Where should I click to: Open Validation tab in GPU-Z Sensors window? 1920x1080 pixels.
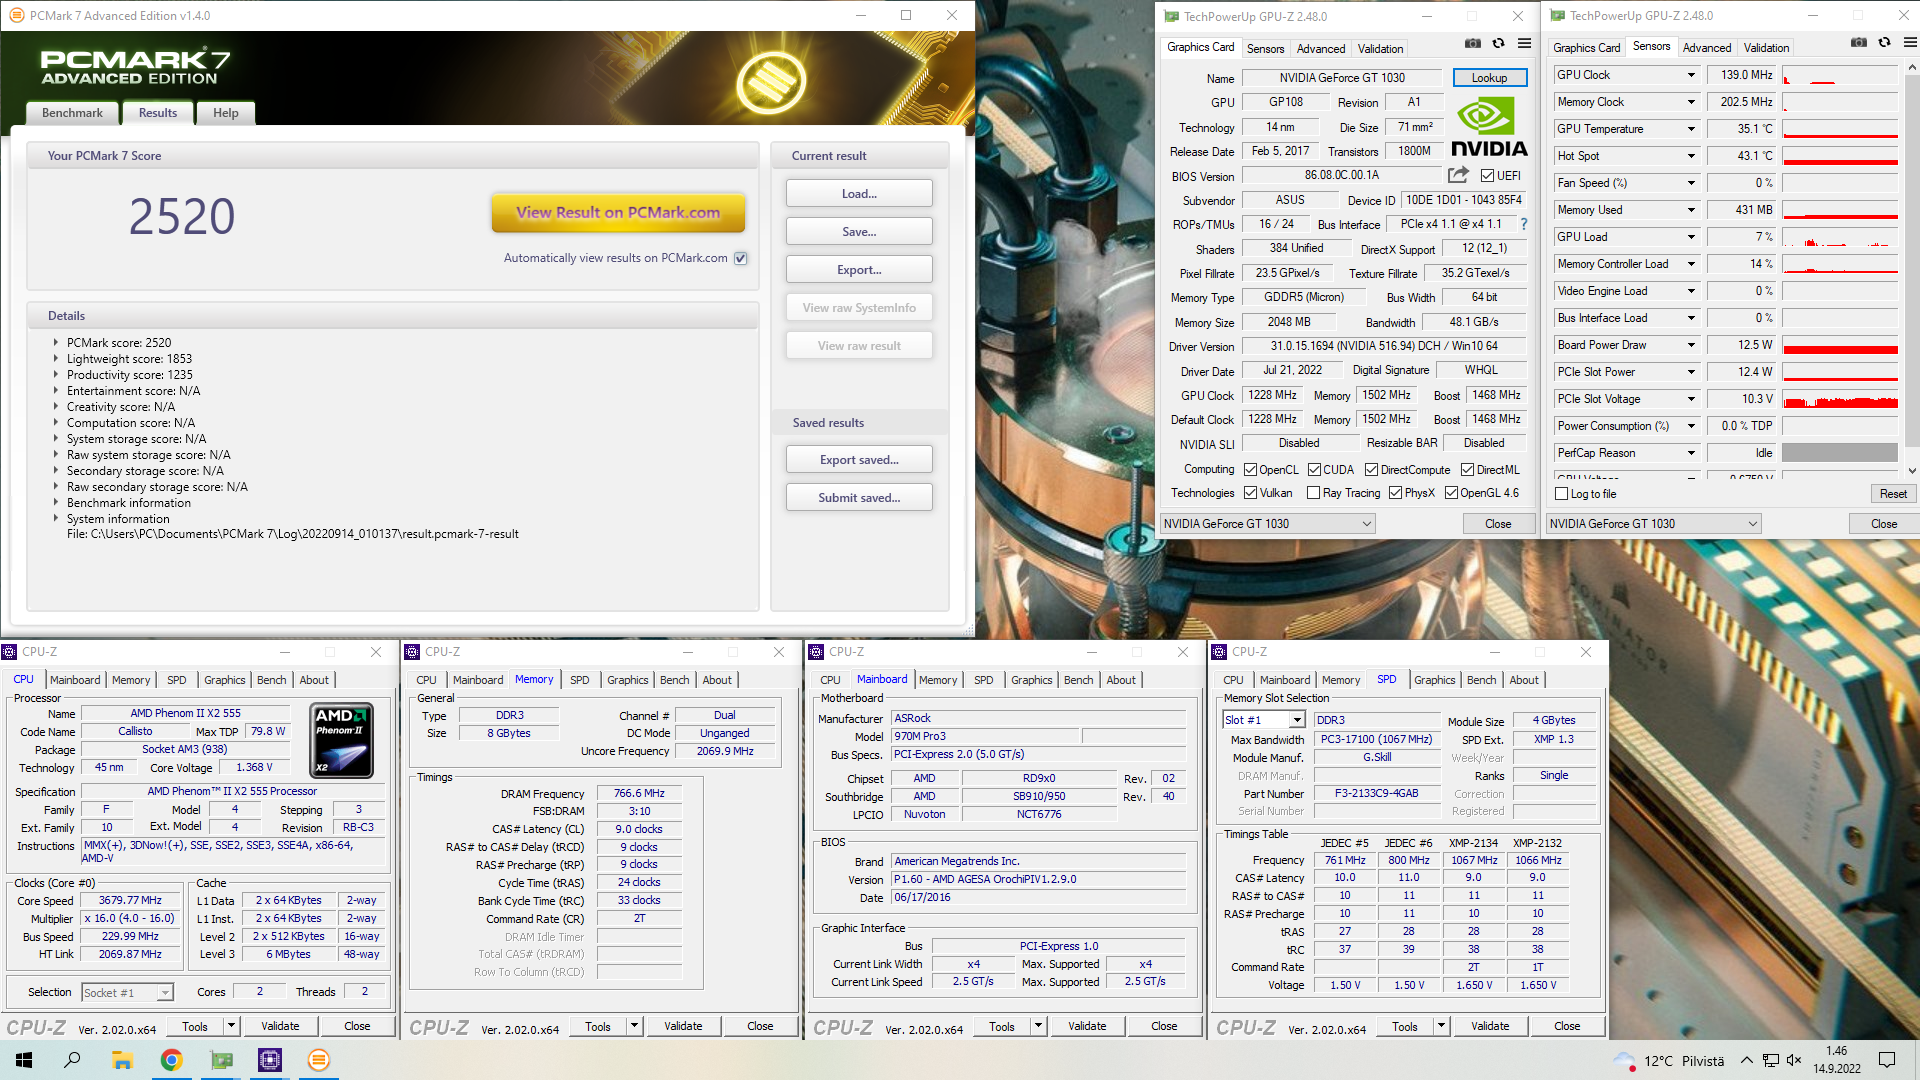coord(1766,47)
